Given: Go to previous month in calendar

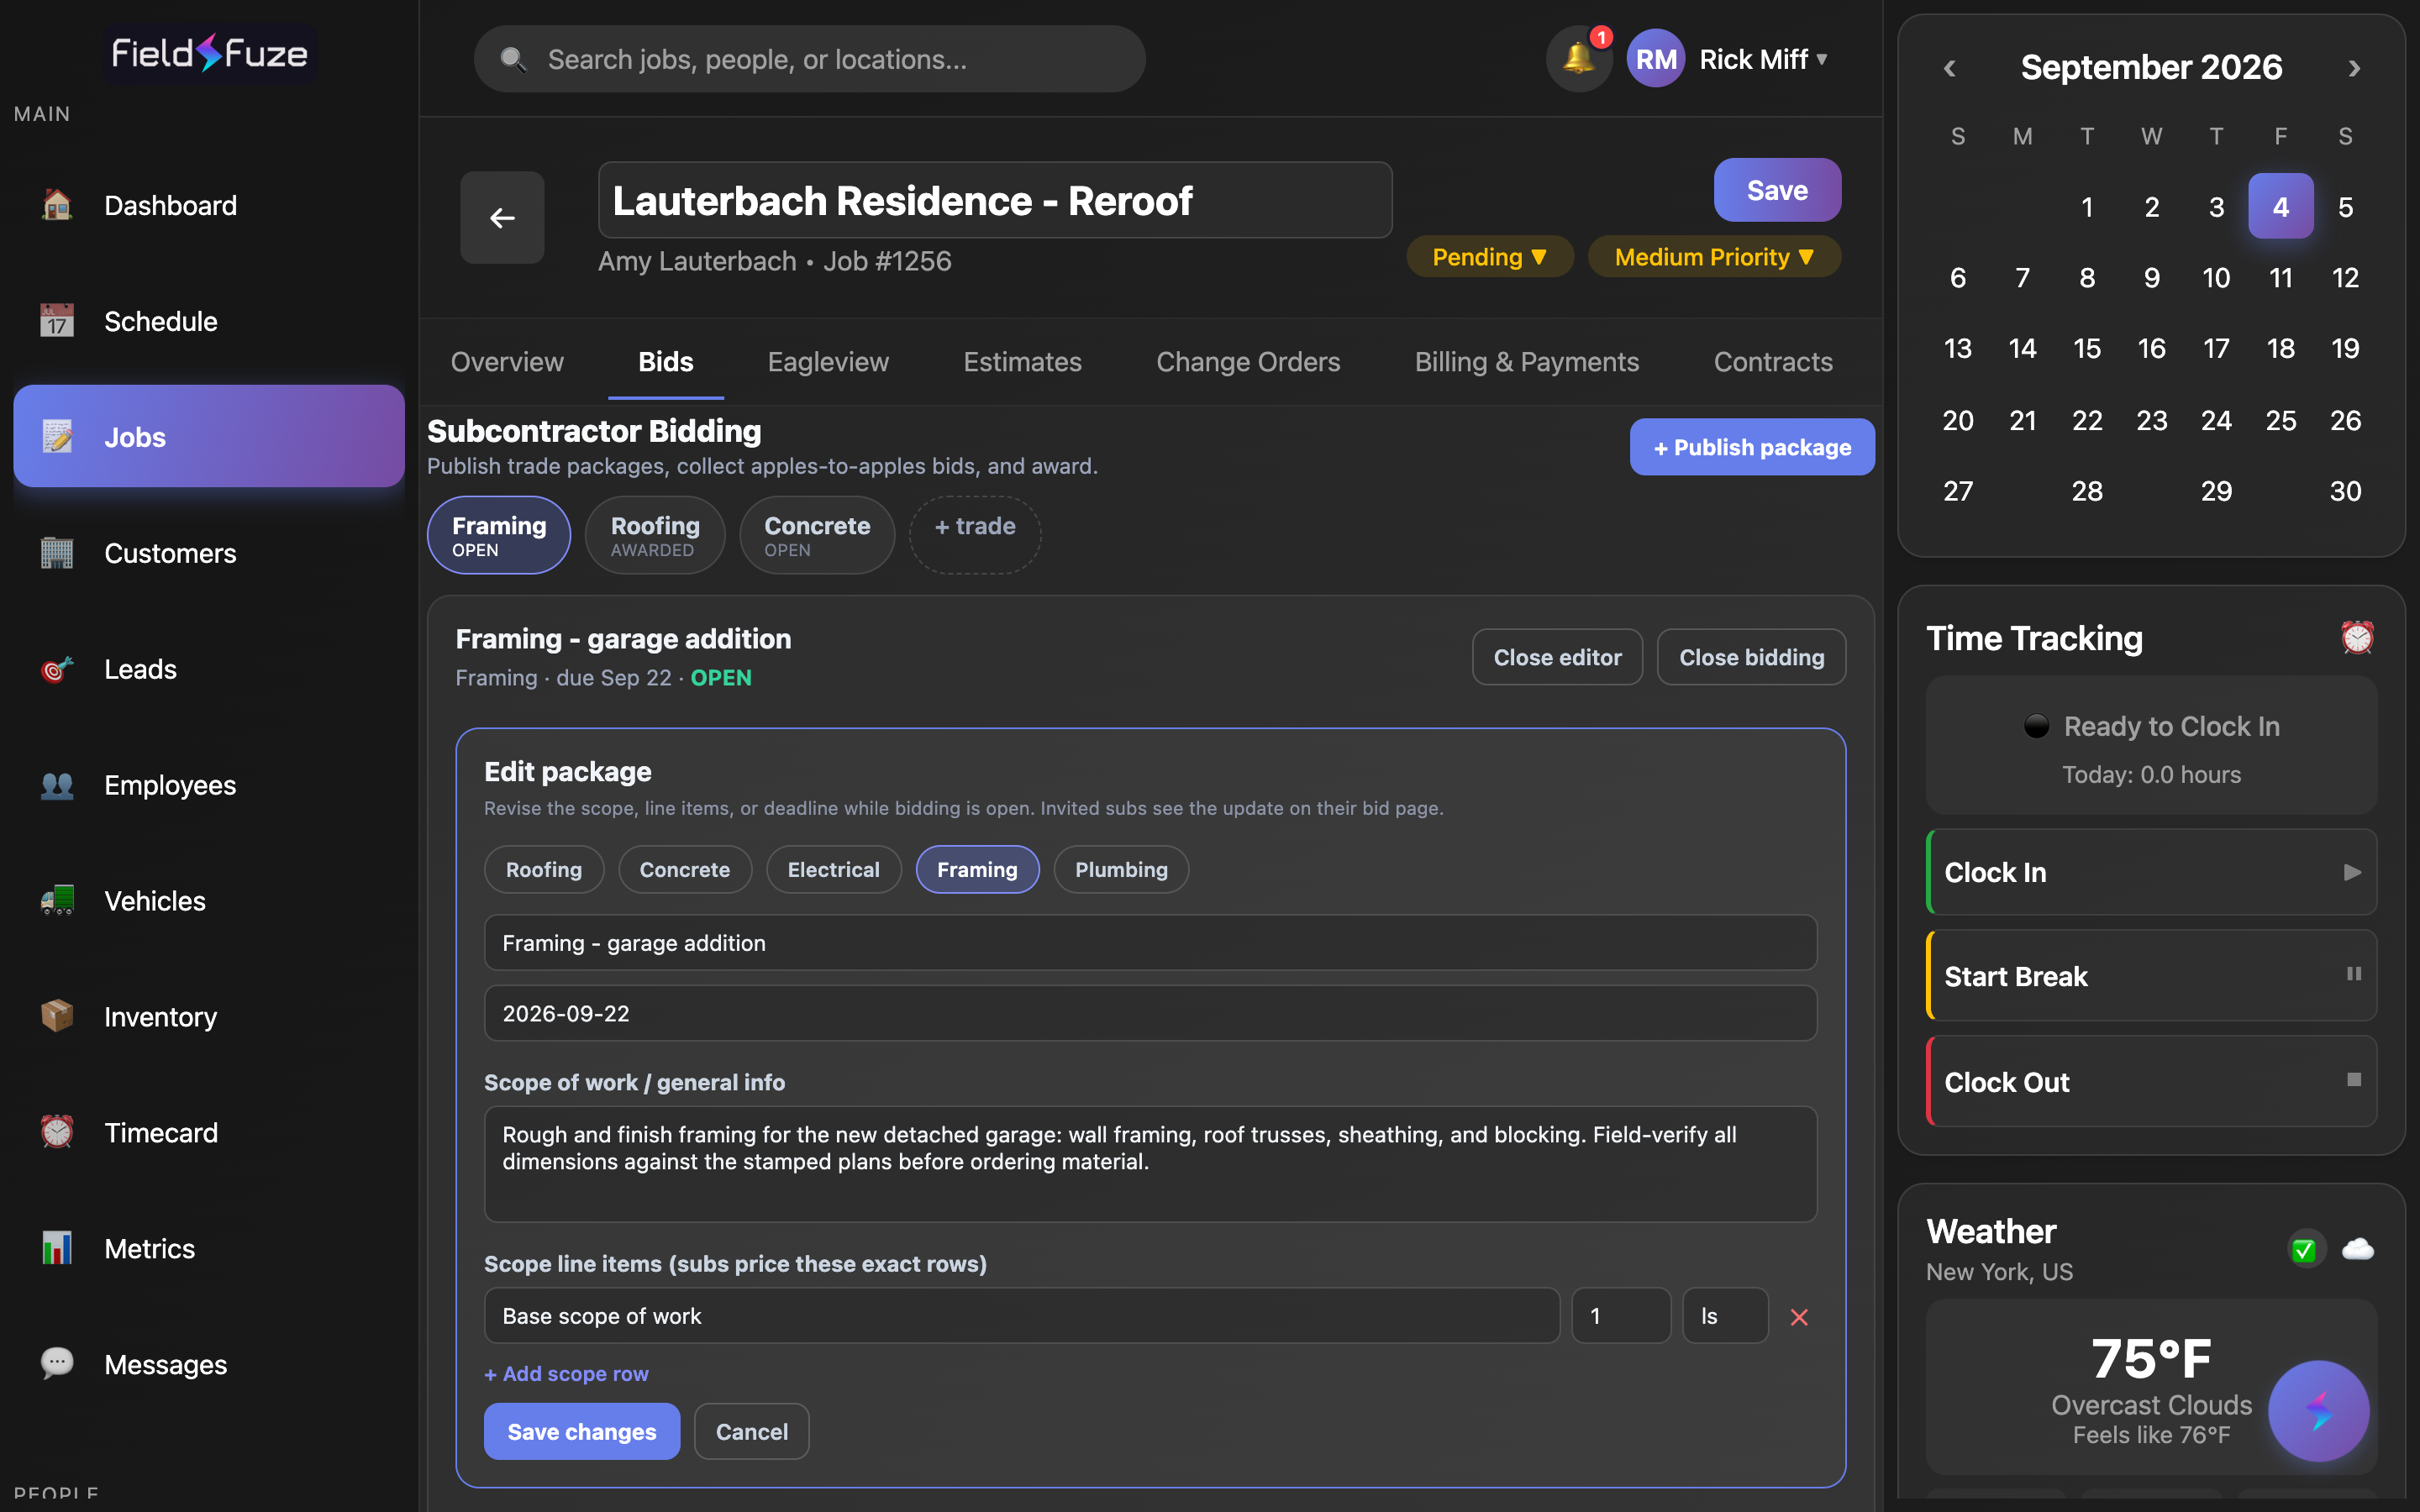Looking at the screenshot, I should tap(1949, 68).
